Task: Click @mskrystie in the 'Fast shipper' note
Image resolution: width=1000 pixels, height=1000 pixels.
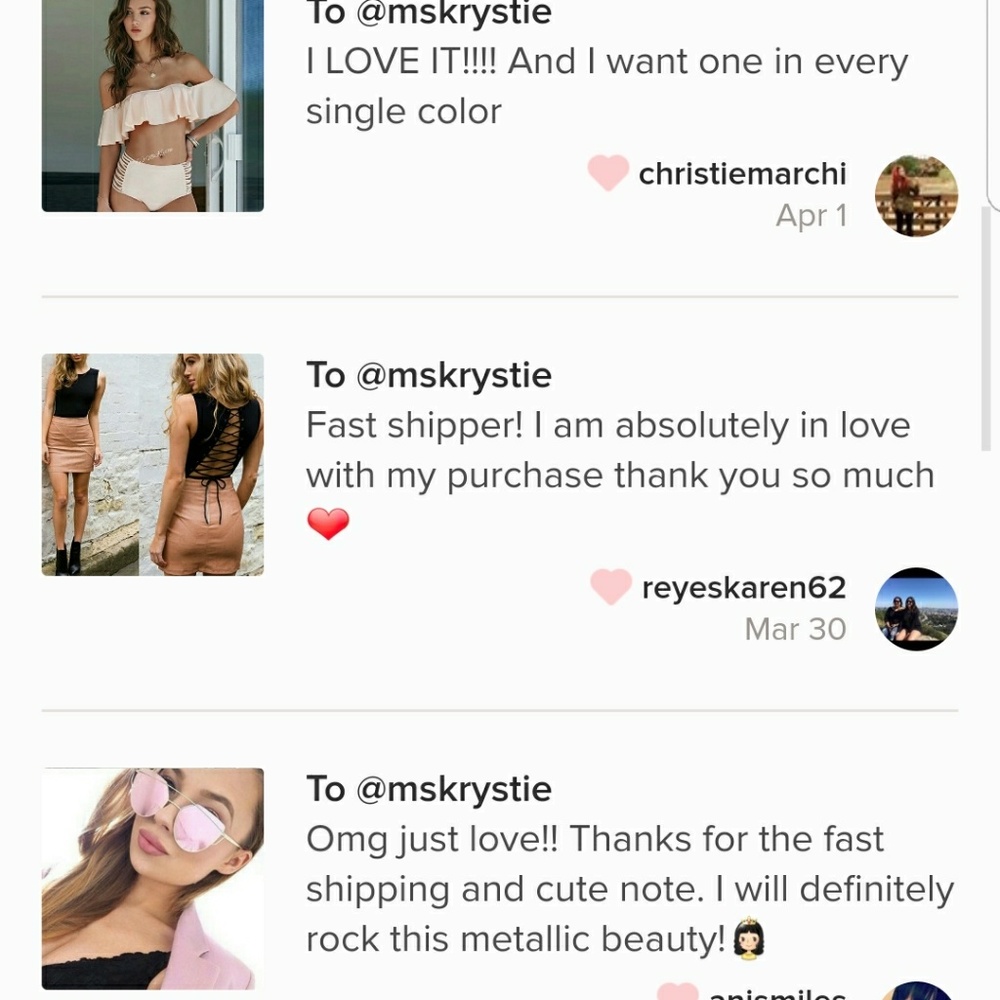Action: (x=454, y=375)
